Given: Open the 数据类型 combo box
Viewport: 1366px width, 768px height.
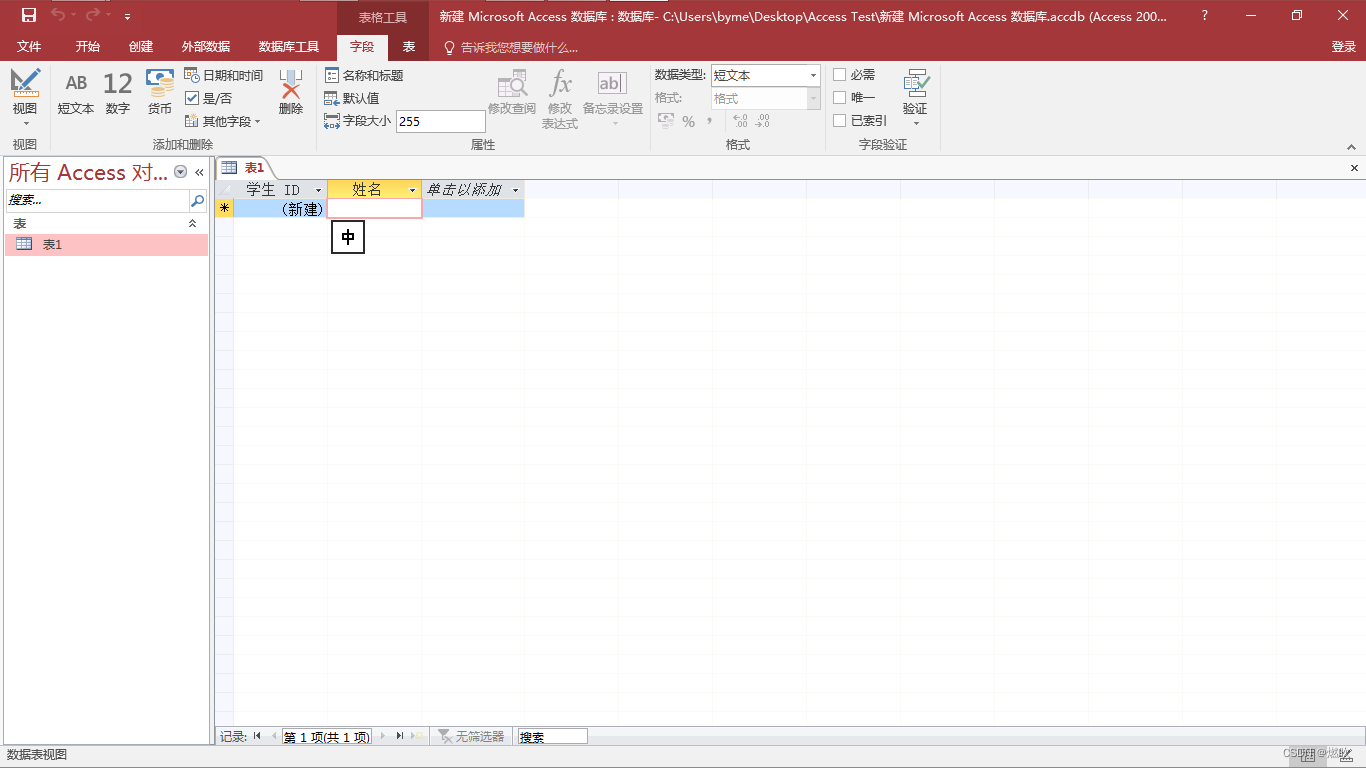Looking at the screenshot, I should coord(766,75).
